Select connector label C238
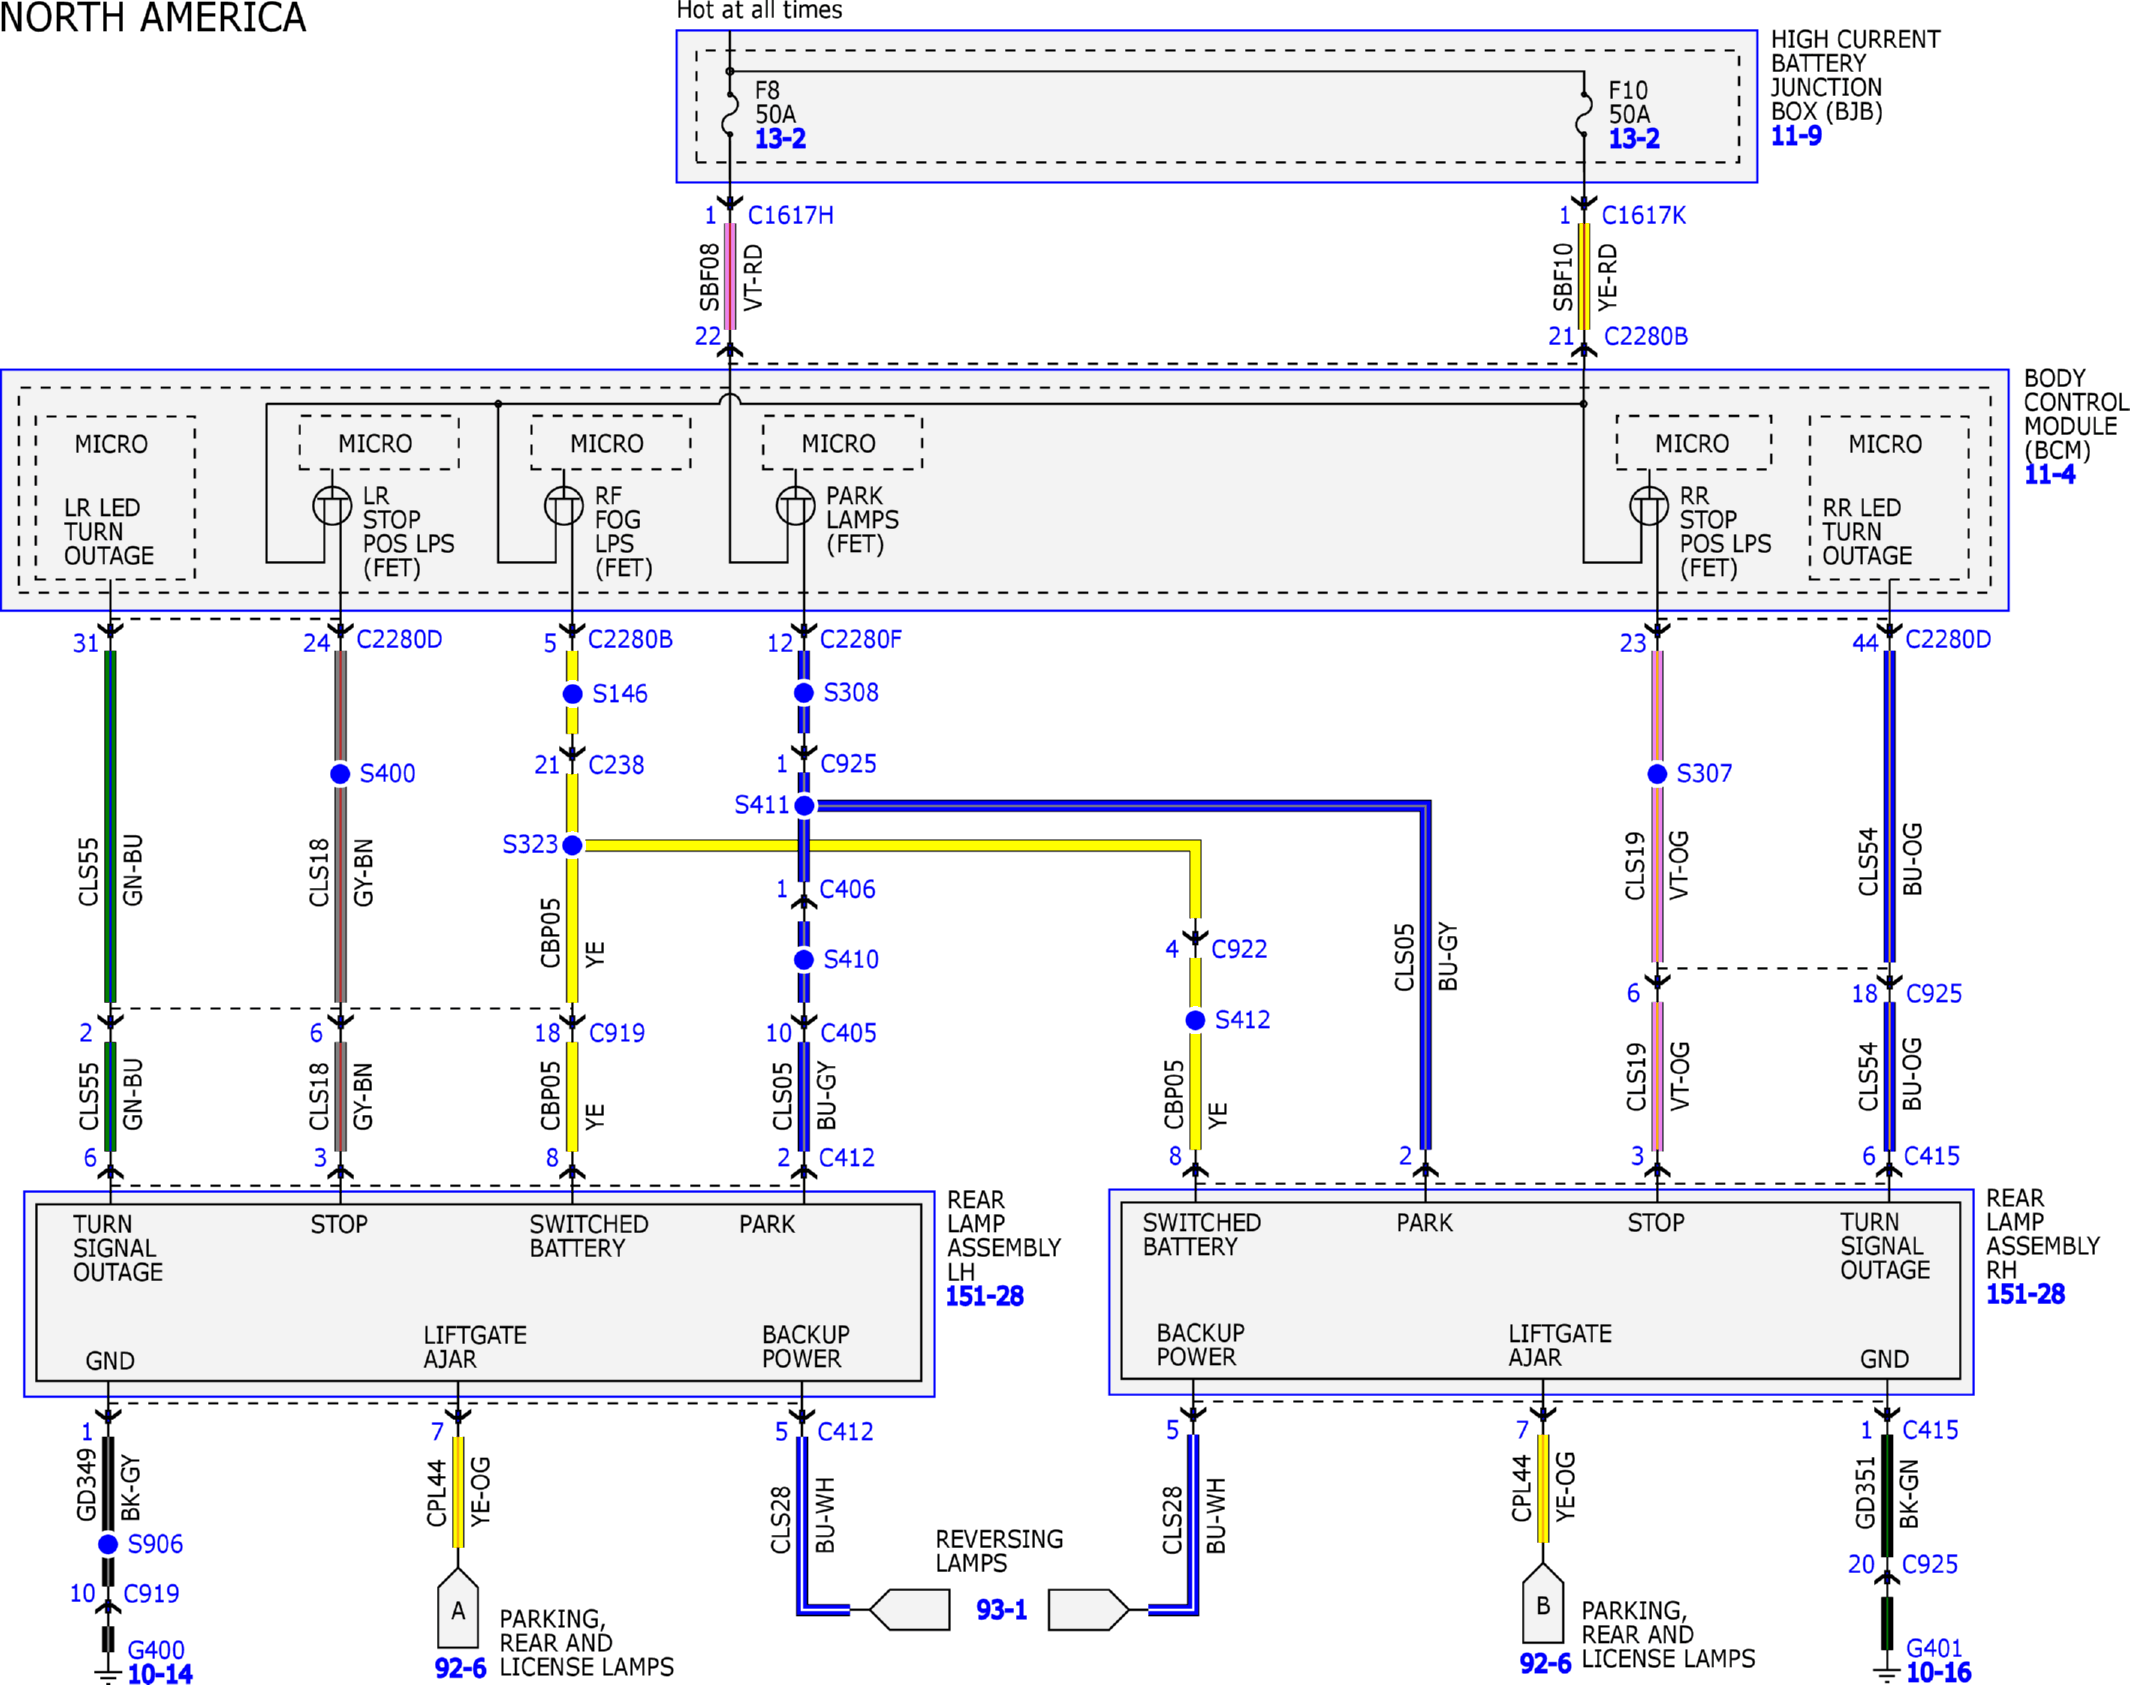Image resolution: width=2130 pixels, height=1685 pixels. [x=616, y=765]
